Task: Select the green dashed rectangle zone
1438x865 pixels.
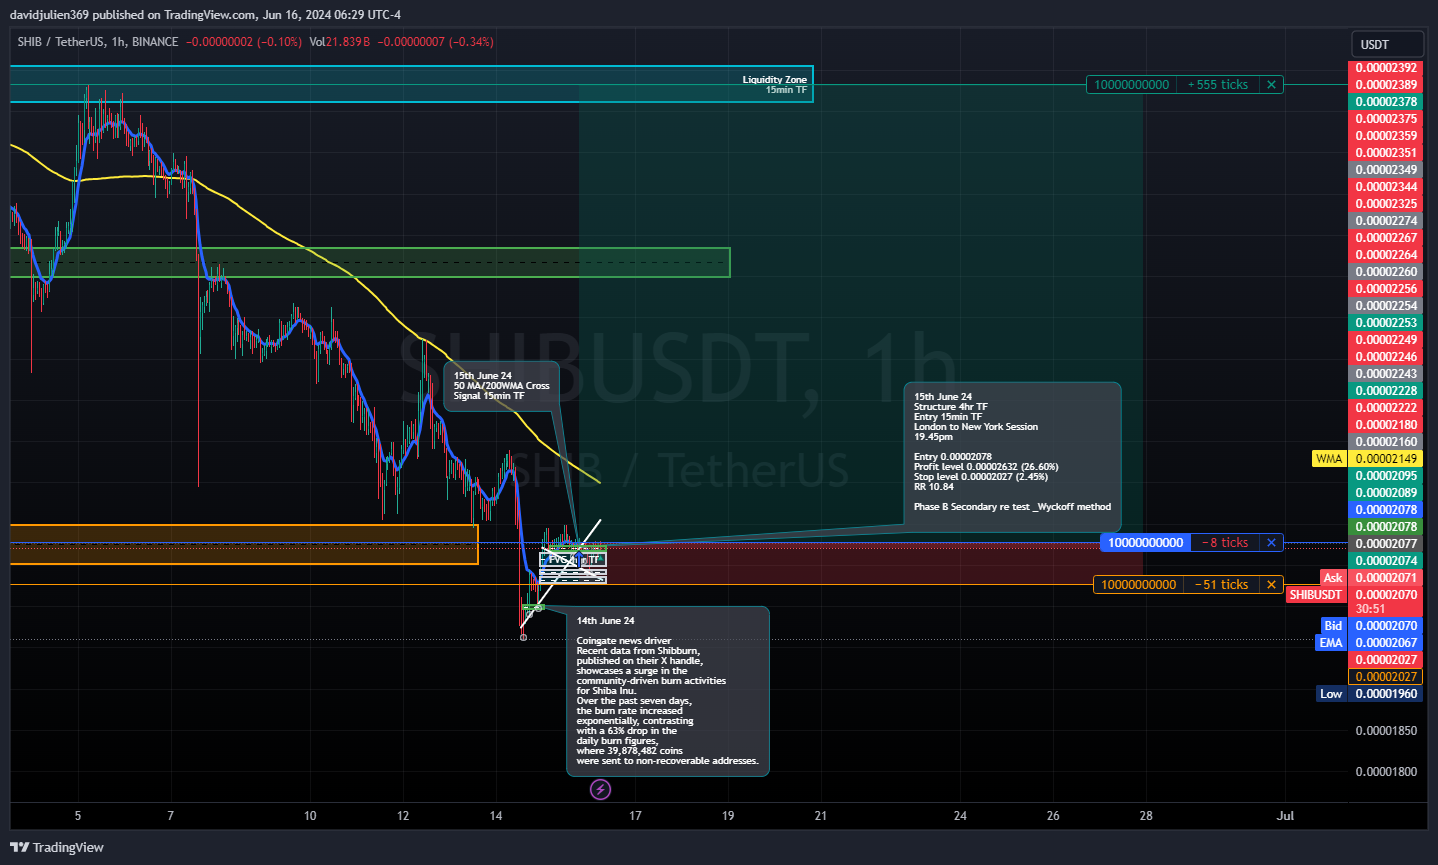Action: coord(370,263)
